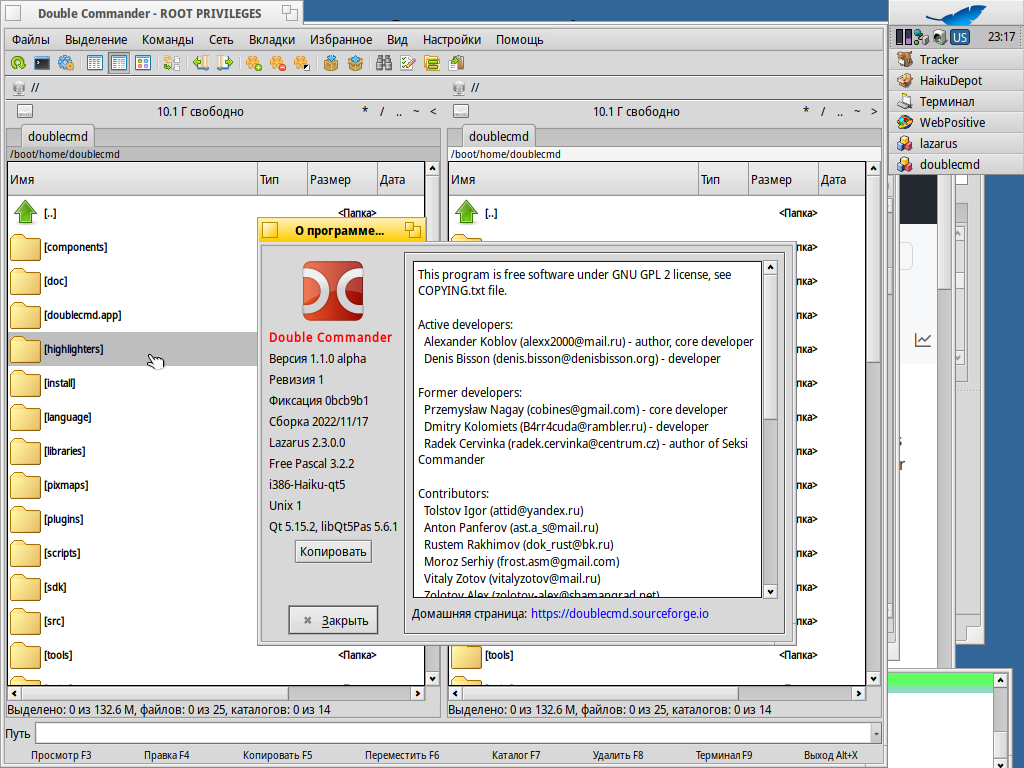Image resolution: width=1024 pixels, height=768 pixels.
Task: Open the Команды menu
Action: coord(168,40)
